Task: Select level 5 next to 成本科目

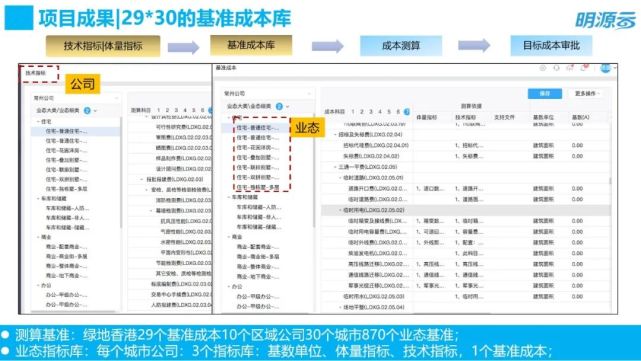Action: (x=389, y=112)
